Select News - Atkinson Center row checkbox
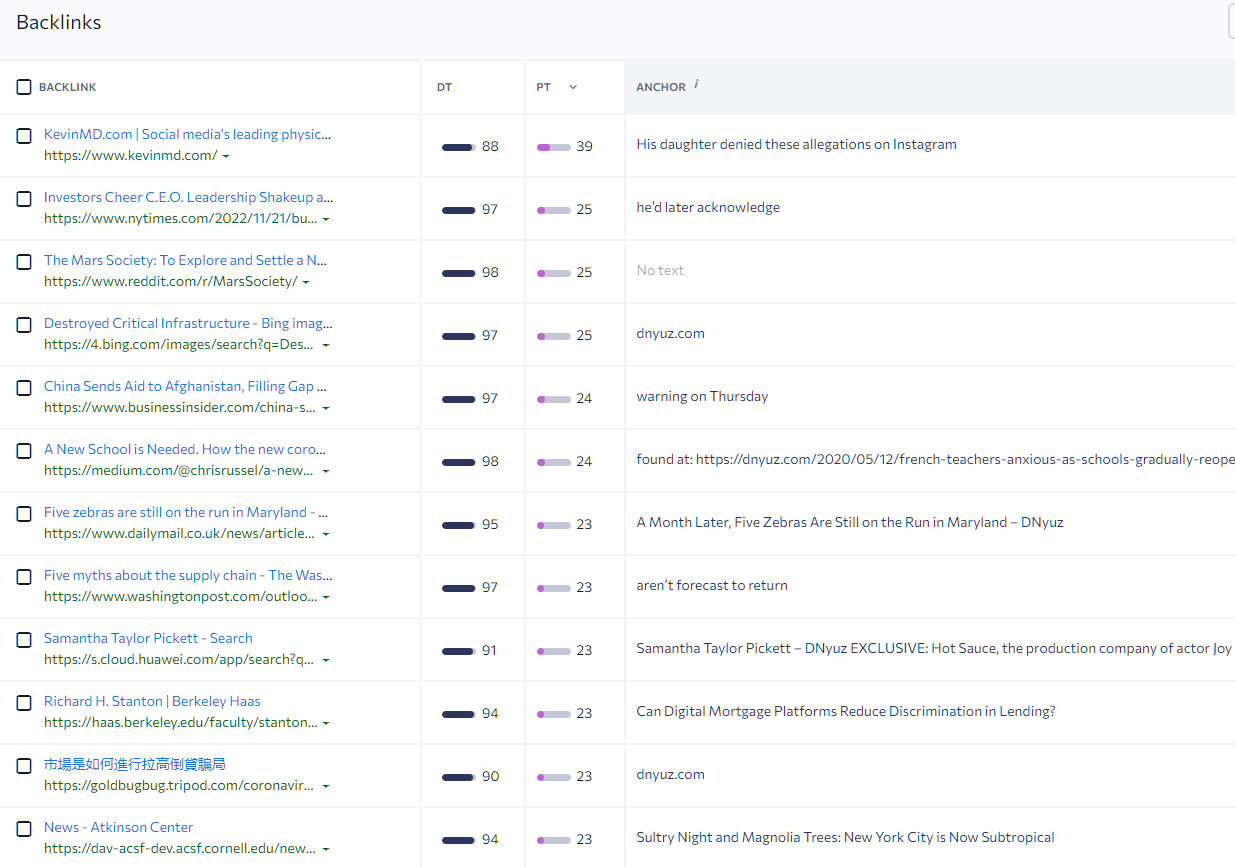This screenshot has height=867, width=1235. point(24,829)
